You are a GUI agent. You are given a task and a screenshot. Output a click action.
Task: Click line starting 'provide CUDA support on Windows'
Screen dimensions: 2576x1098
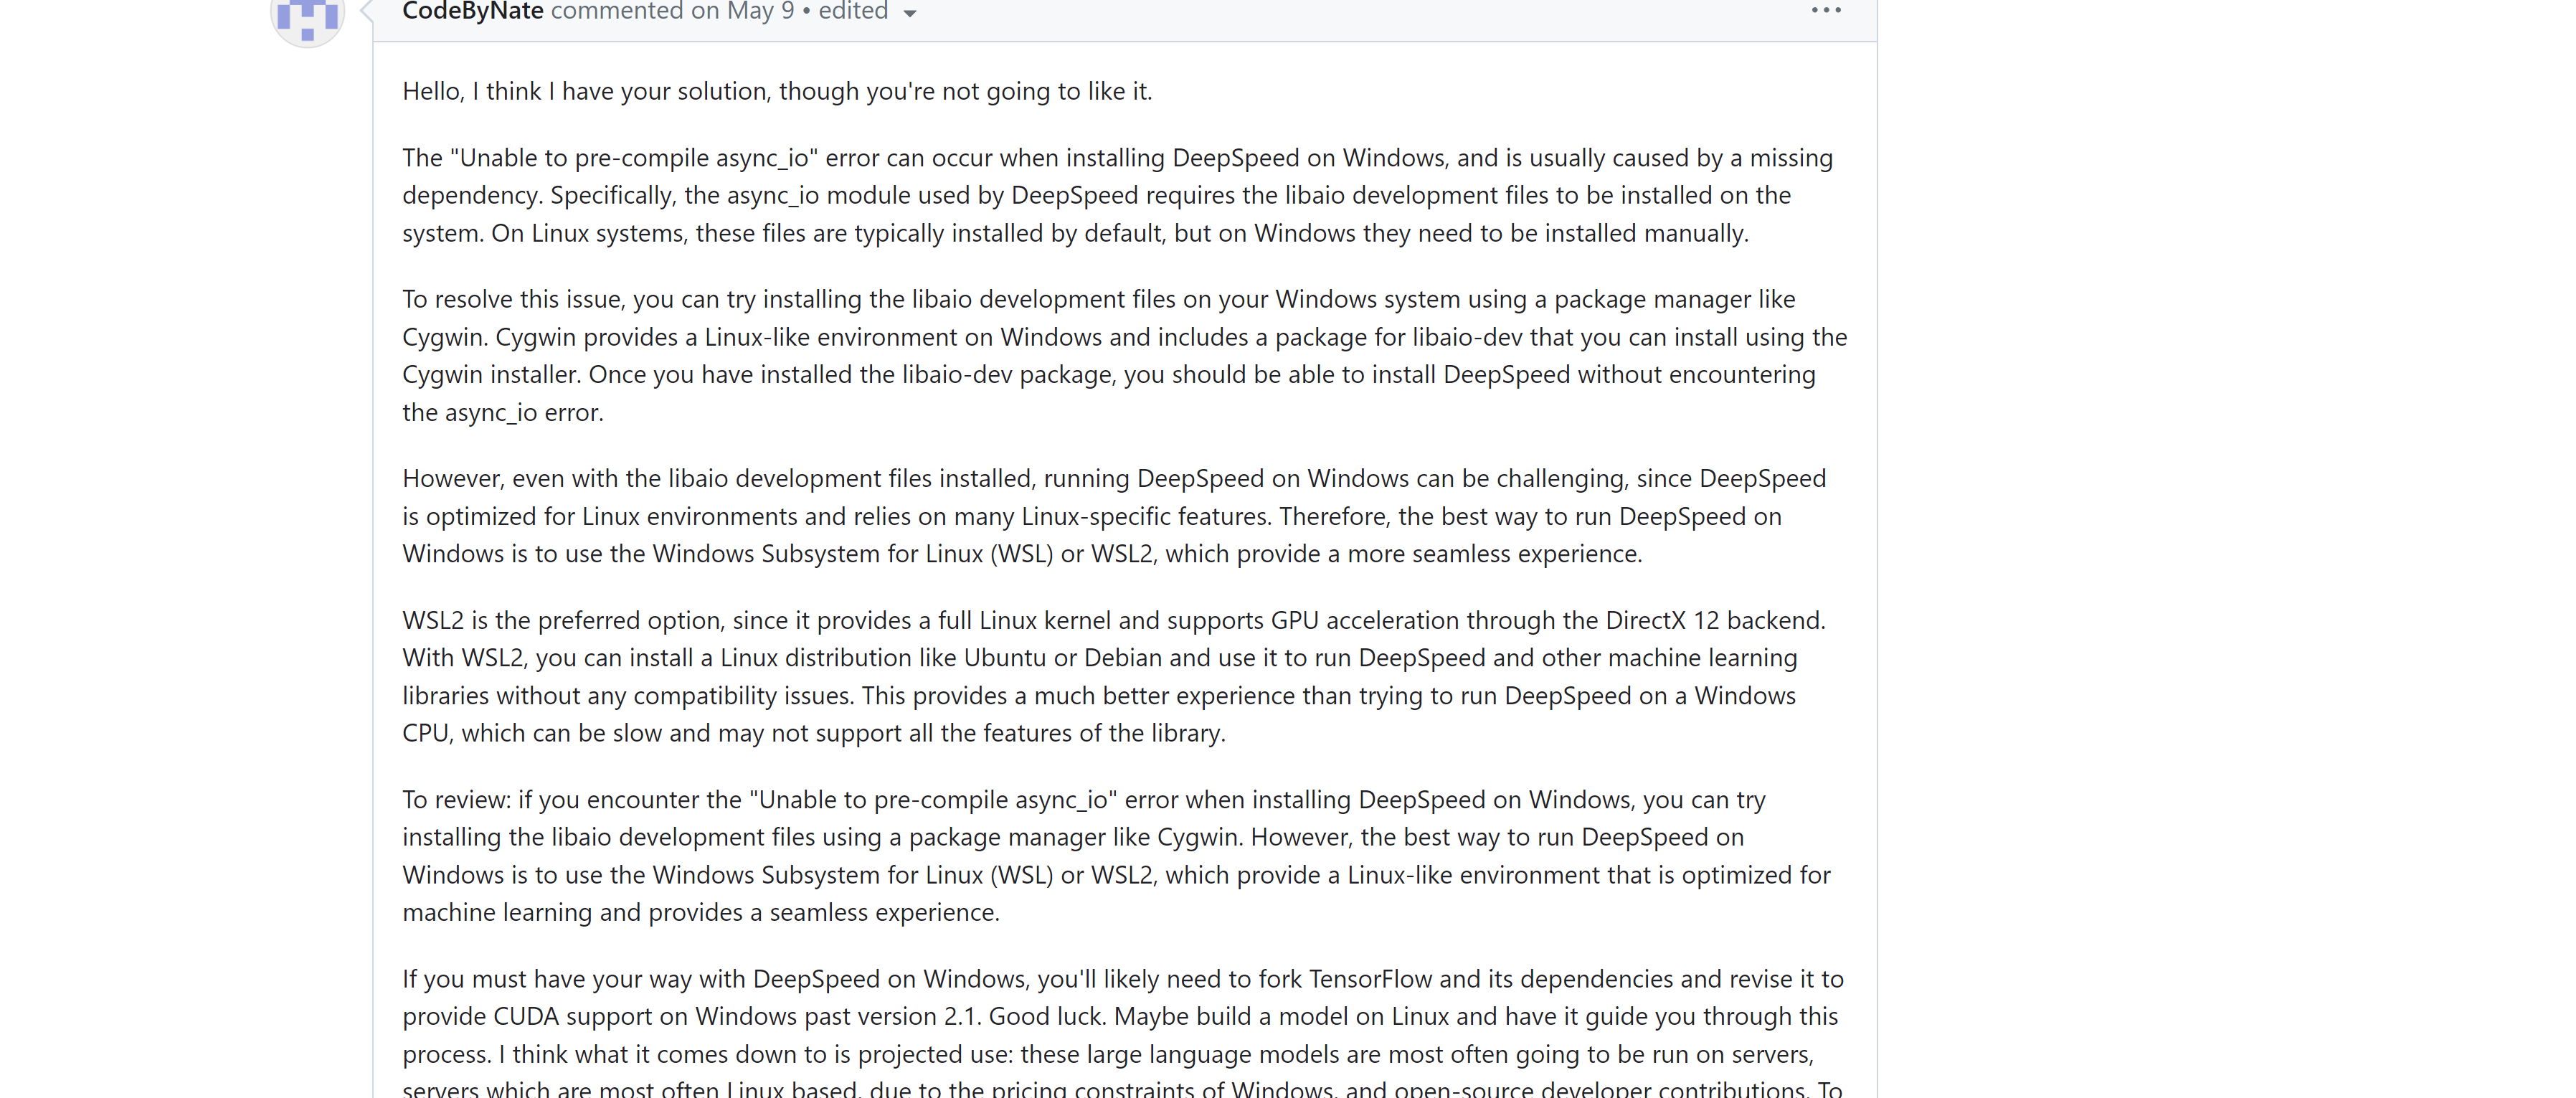pyautogui.click(x=1119, y=1016)
